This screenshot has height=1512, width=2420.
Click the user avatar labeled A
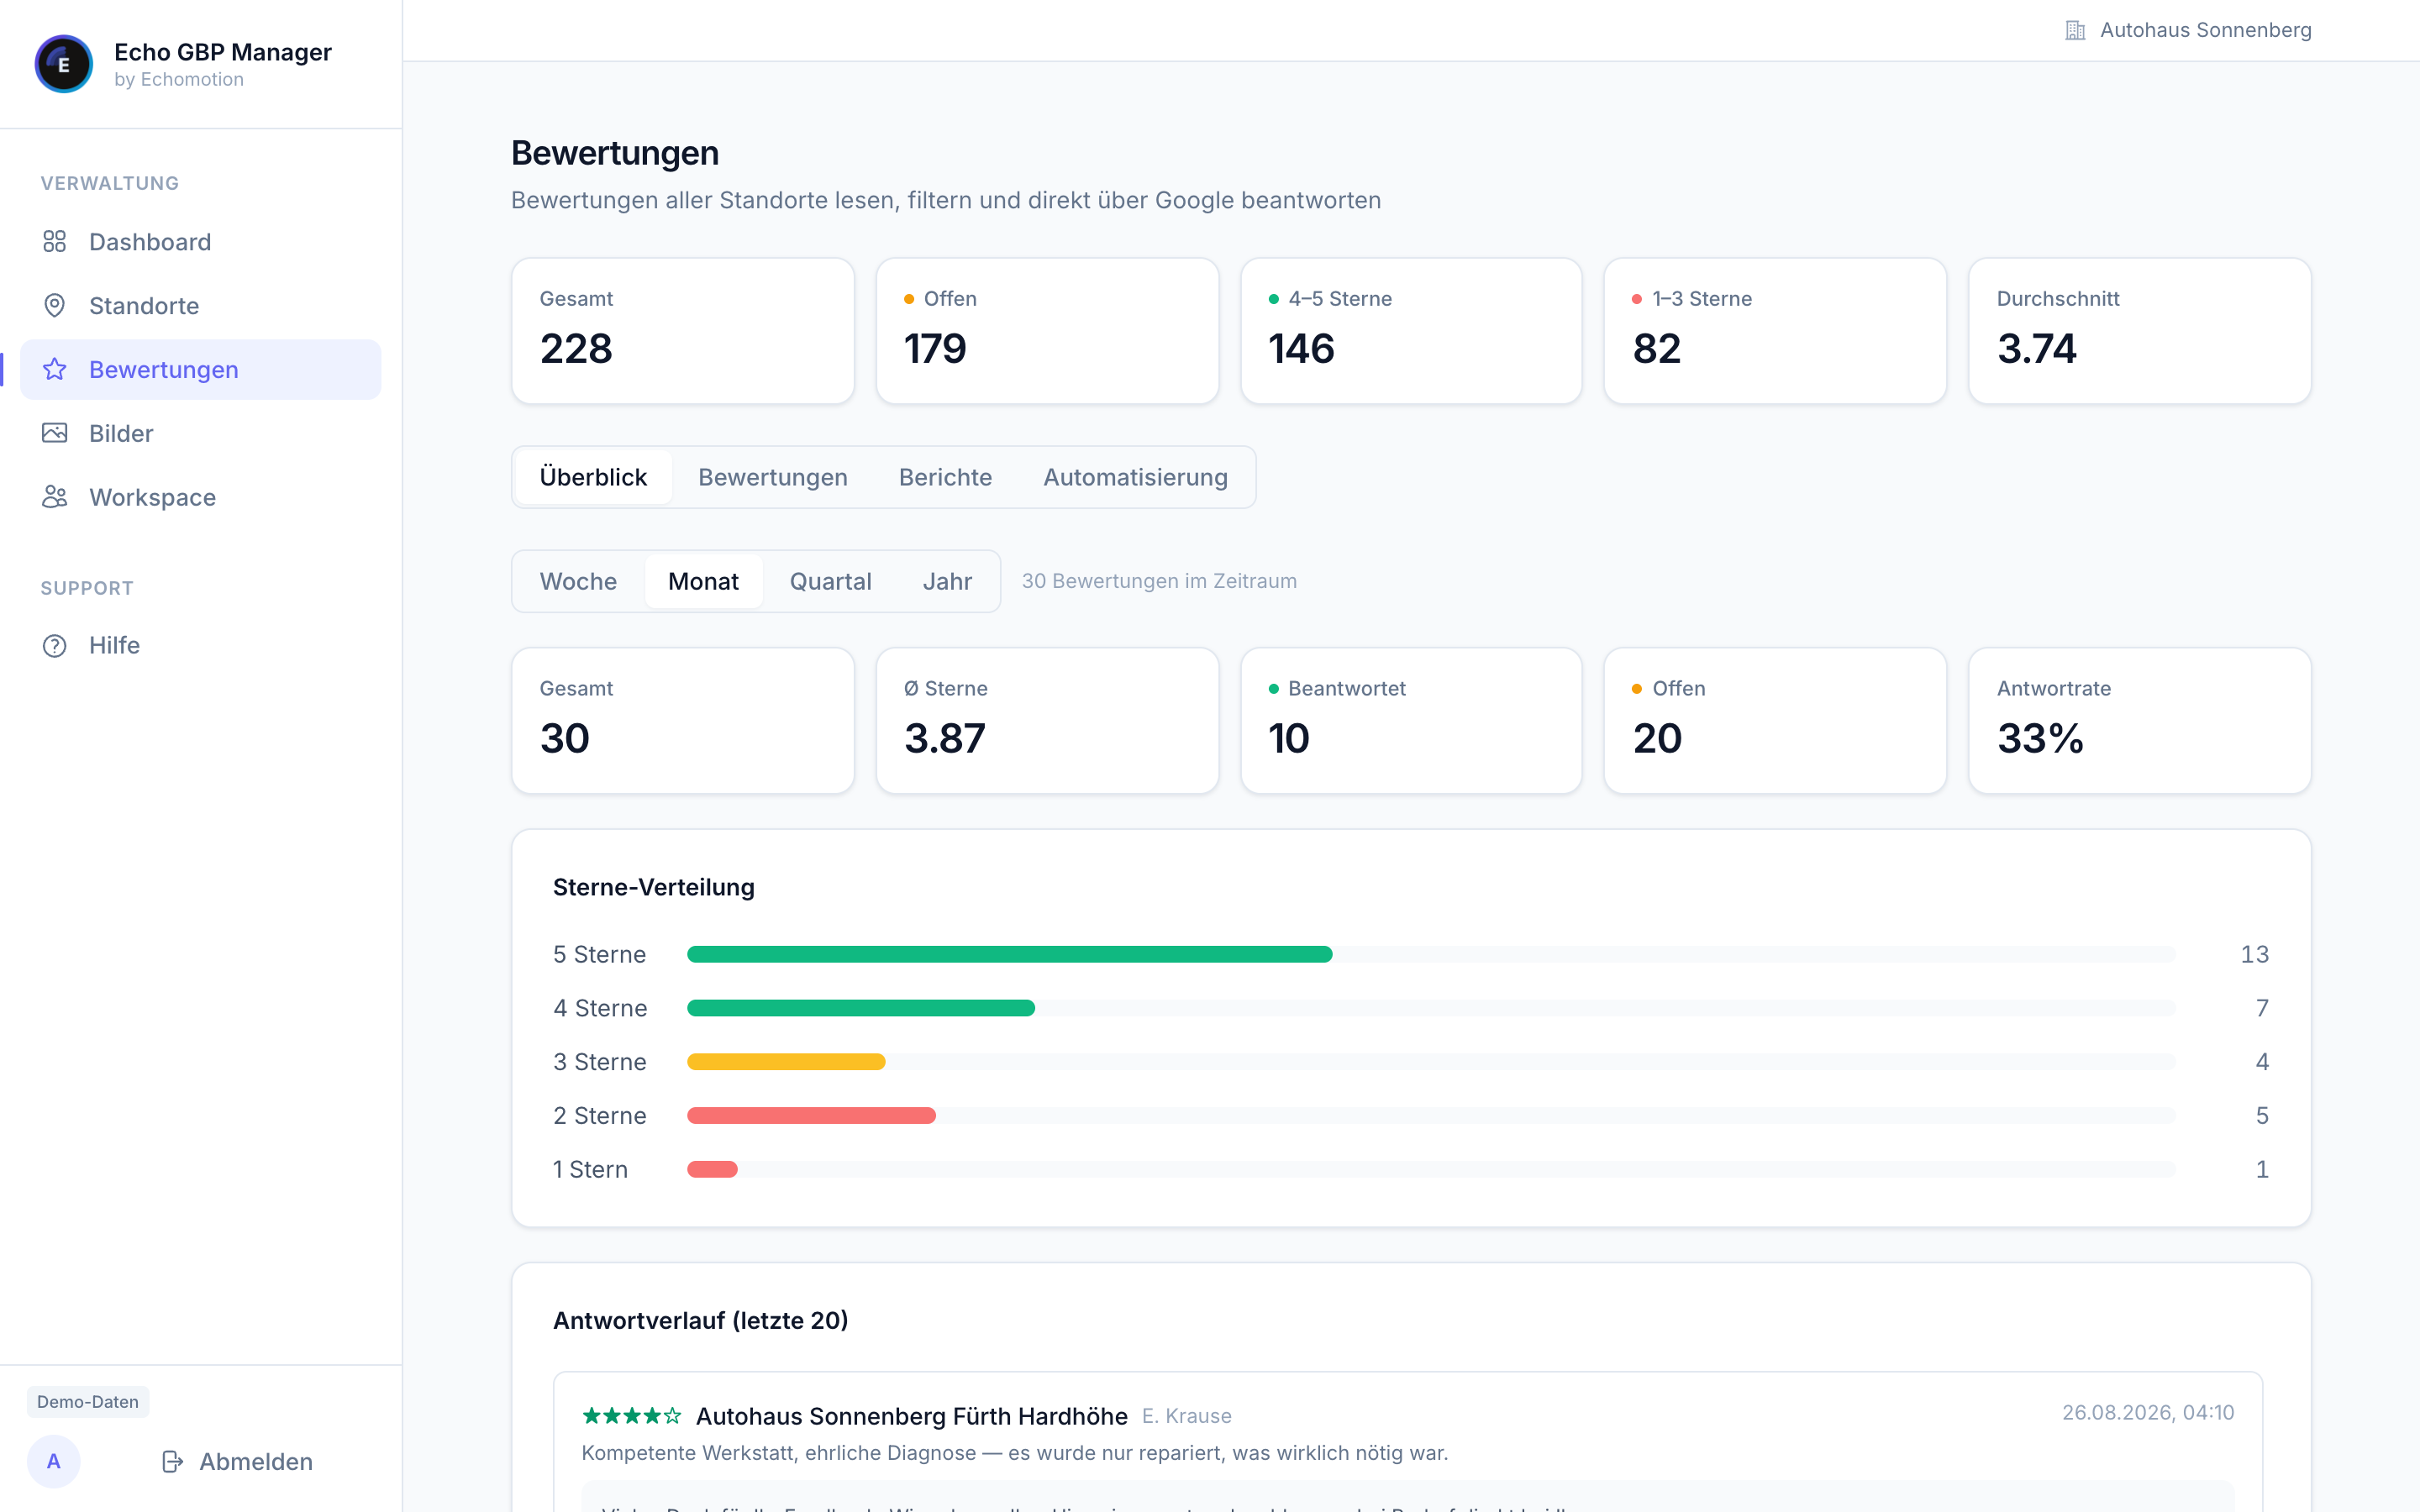tap(54, 1462)
